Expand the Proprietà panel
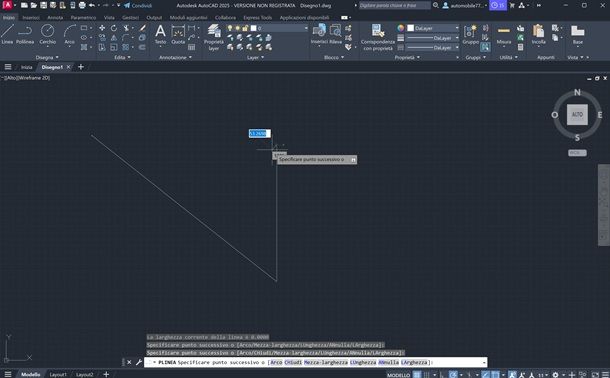The width and height of the screenshot is (610, 378). click(407, 58)
